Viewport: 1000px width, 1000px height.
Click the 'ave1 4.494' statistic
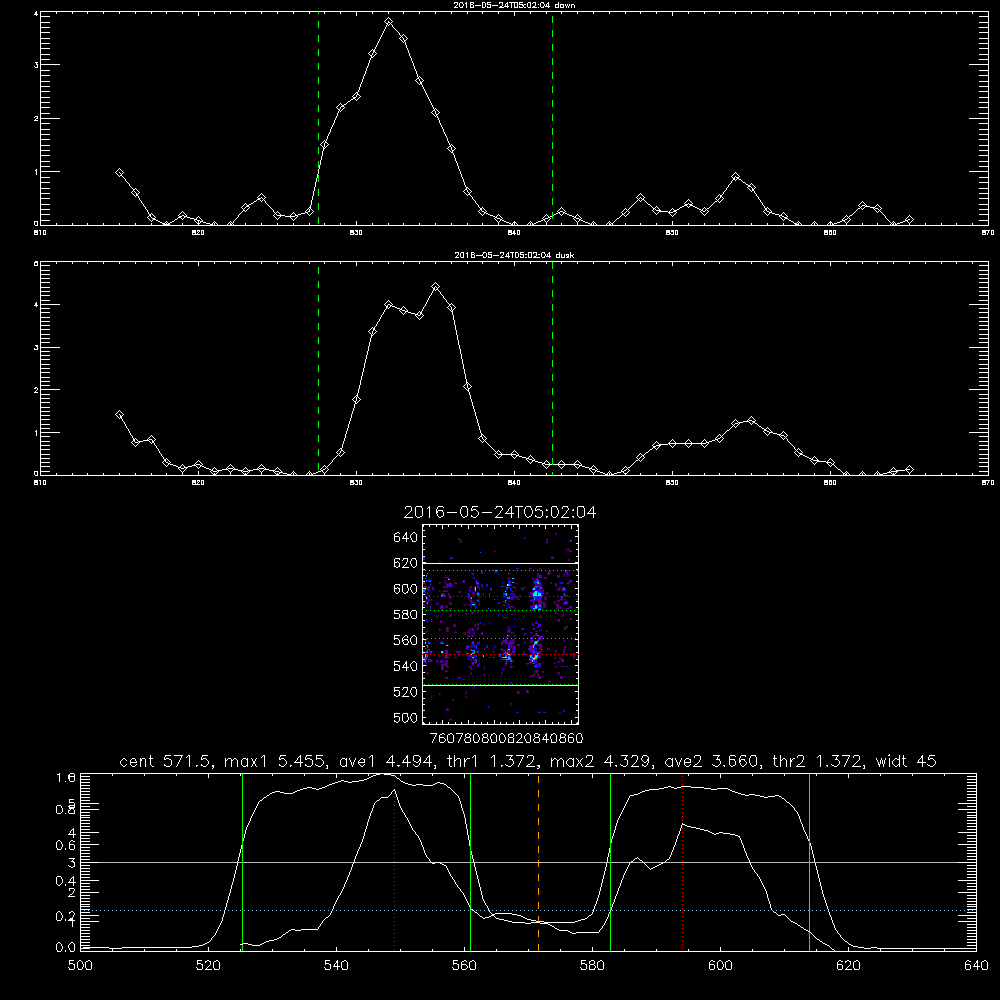(385, 761)
